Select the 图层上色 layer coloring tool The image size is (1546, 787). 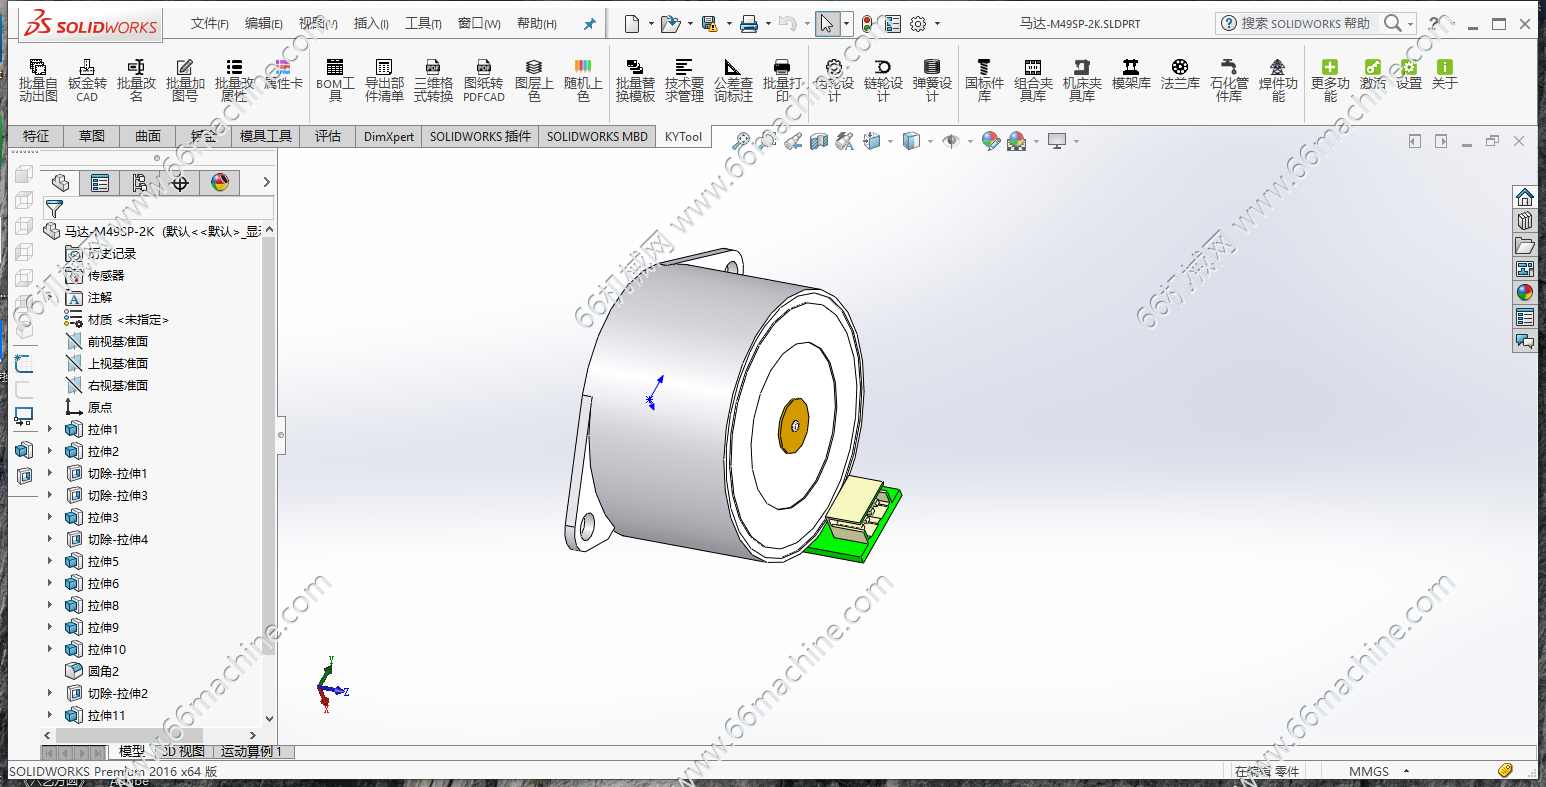[x=534, y=80]
